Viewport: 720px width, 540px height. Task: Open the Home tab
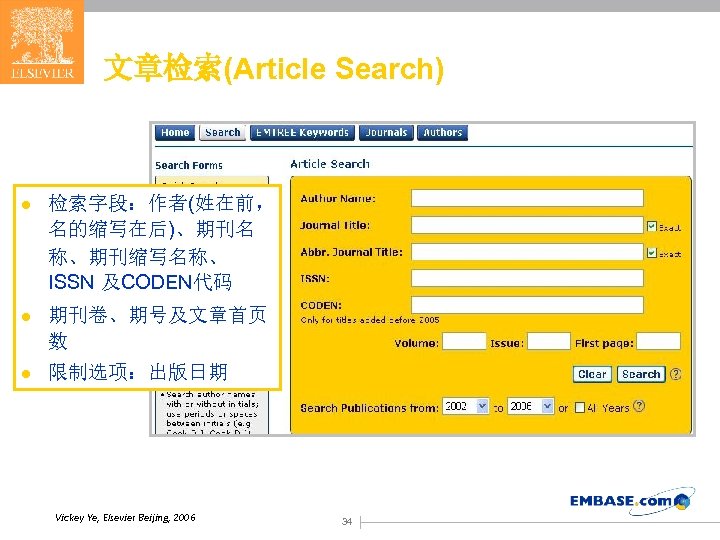tap(175, 133)
